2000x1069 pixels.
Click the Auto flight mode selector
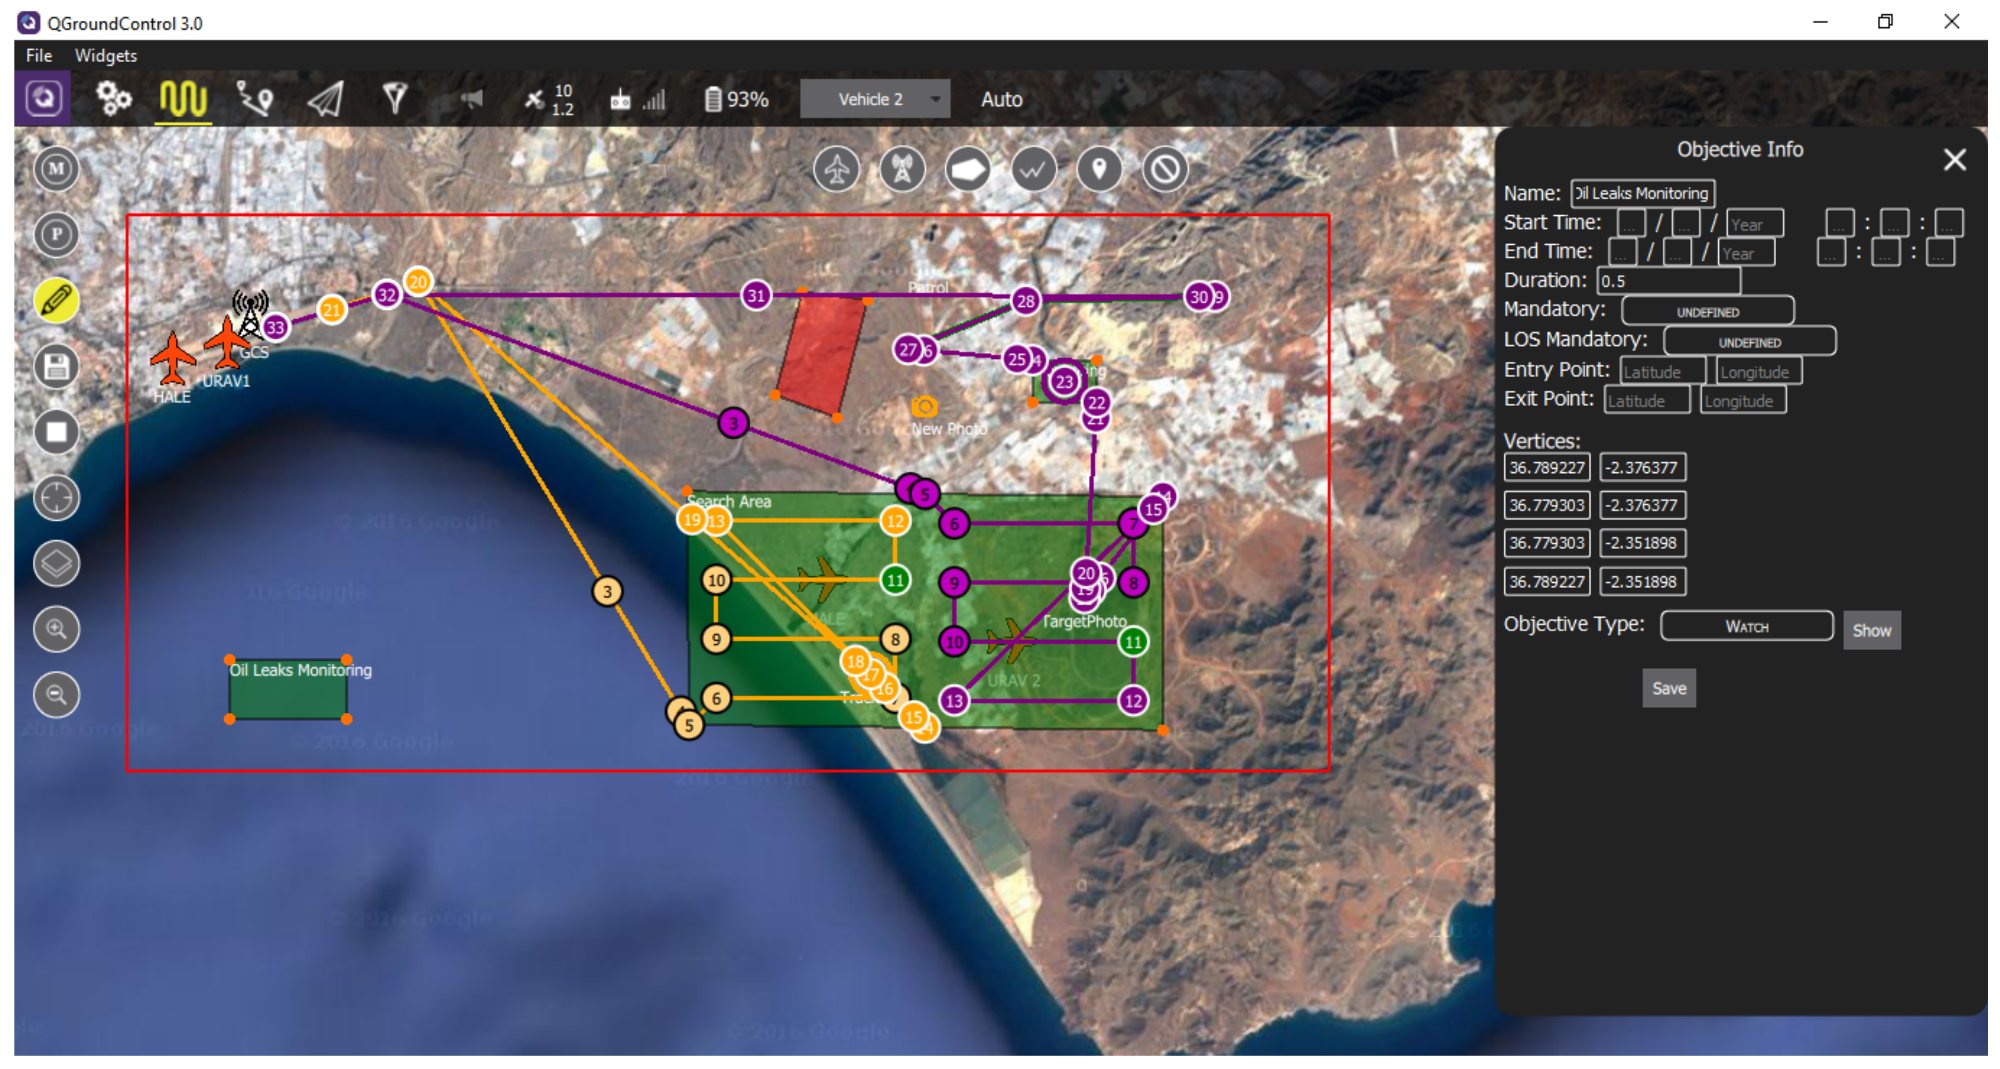click(1001, 99)
